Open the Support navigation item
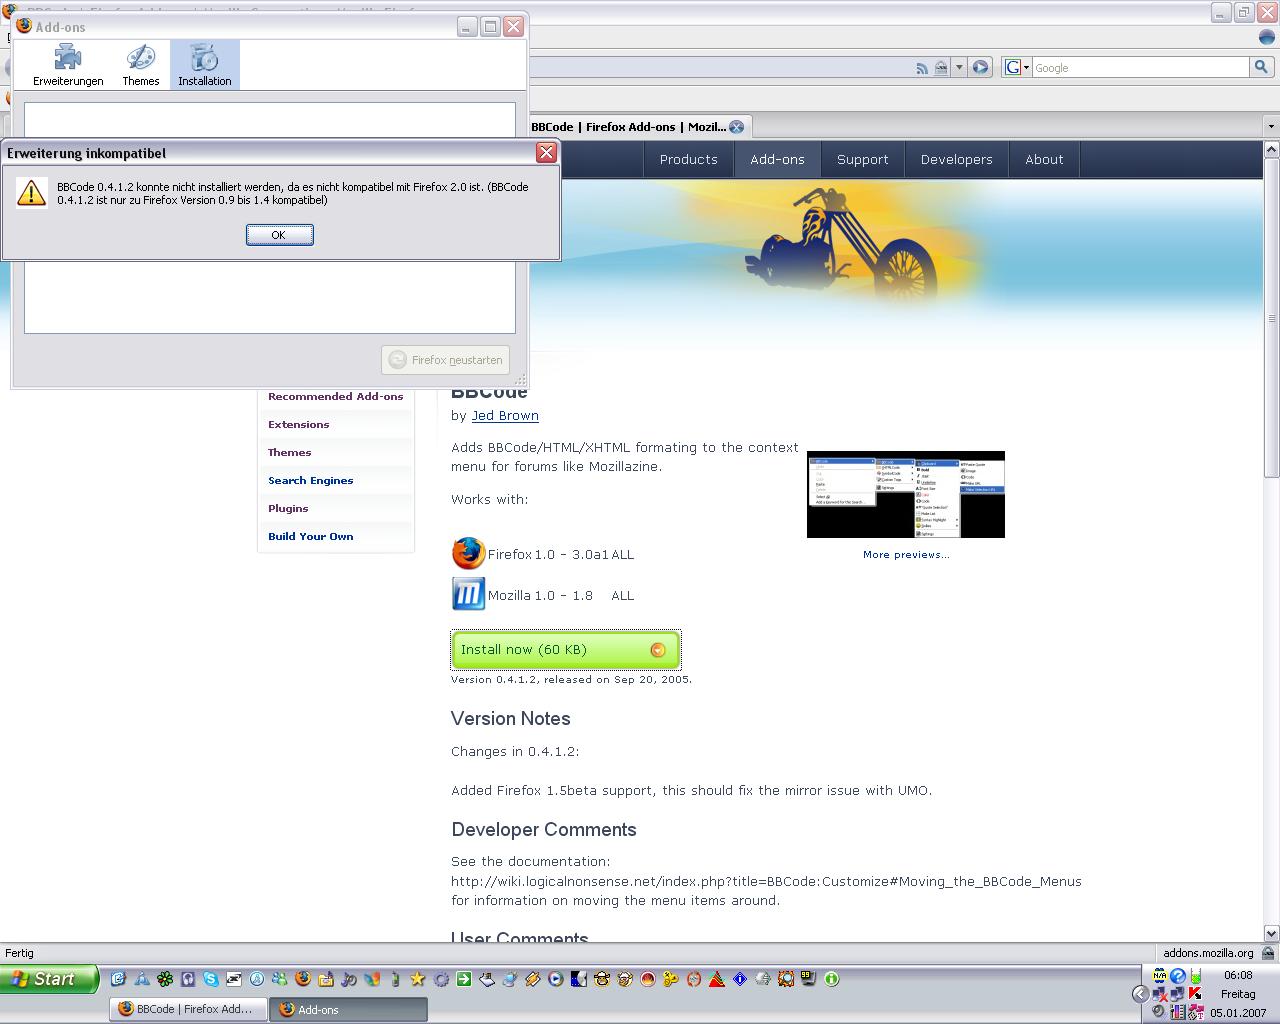1280x1024 pixels. point(863,159)
